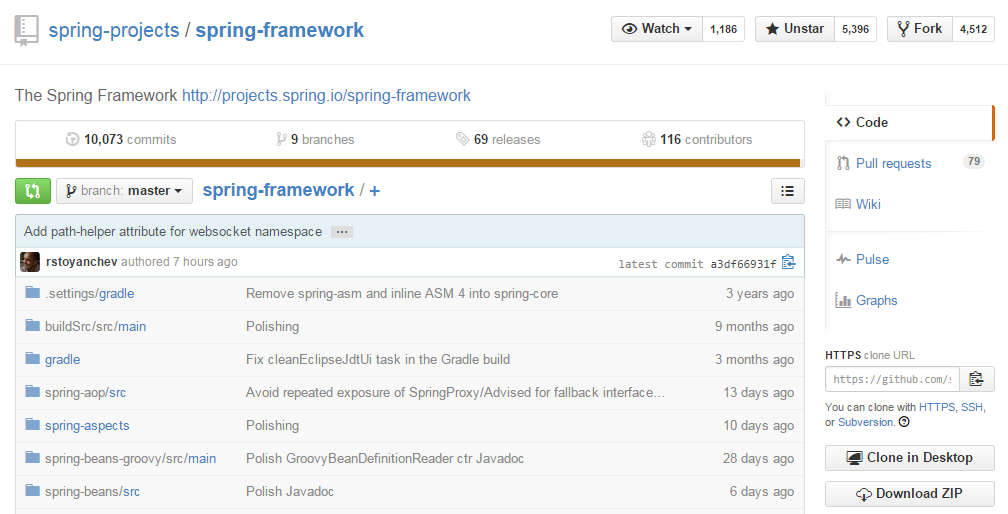Click the language color bar

(x=408, y=163)
